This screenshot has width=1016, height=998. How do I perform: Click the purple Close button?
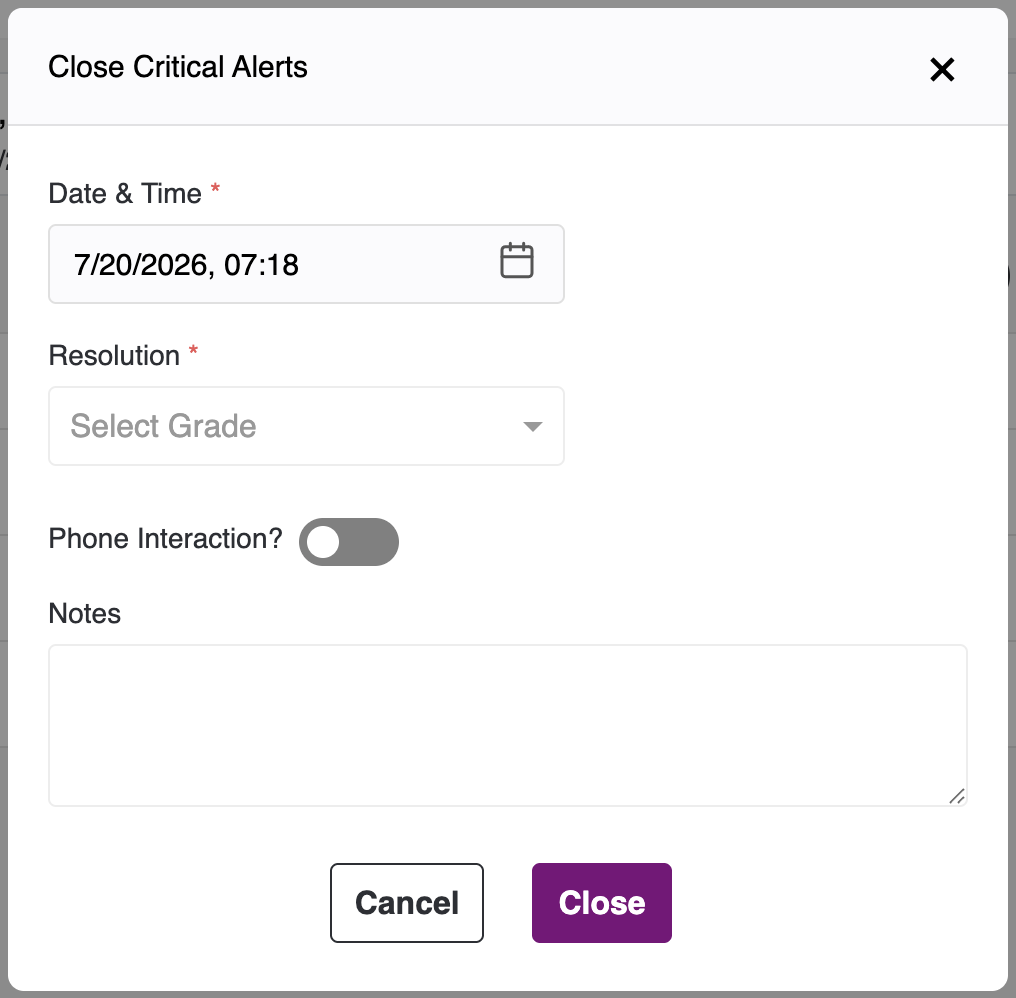(x=601, y=903)
